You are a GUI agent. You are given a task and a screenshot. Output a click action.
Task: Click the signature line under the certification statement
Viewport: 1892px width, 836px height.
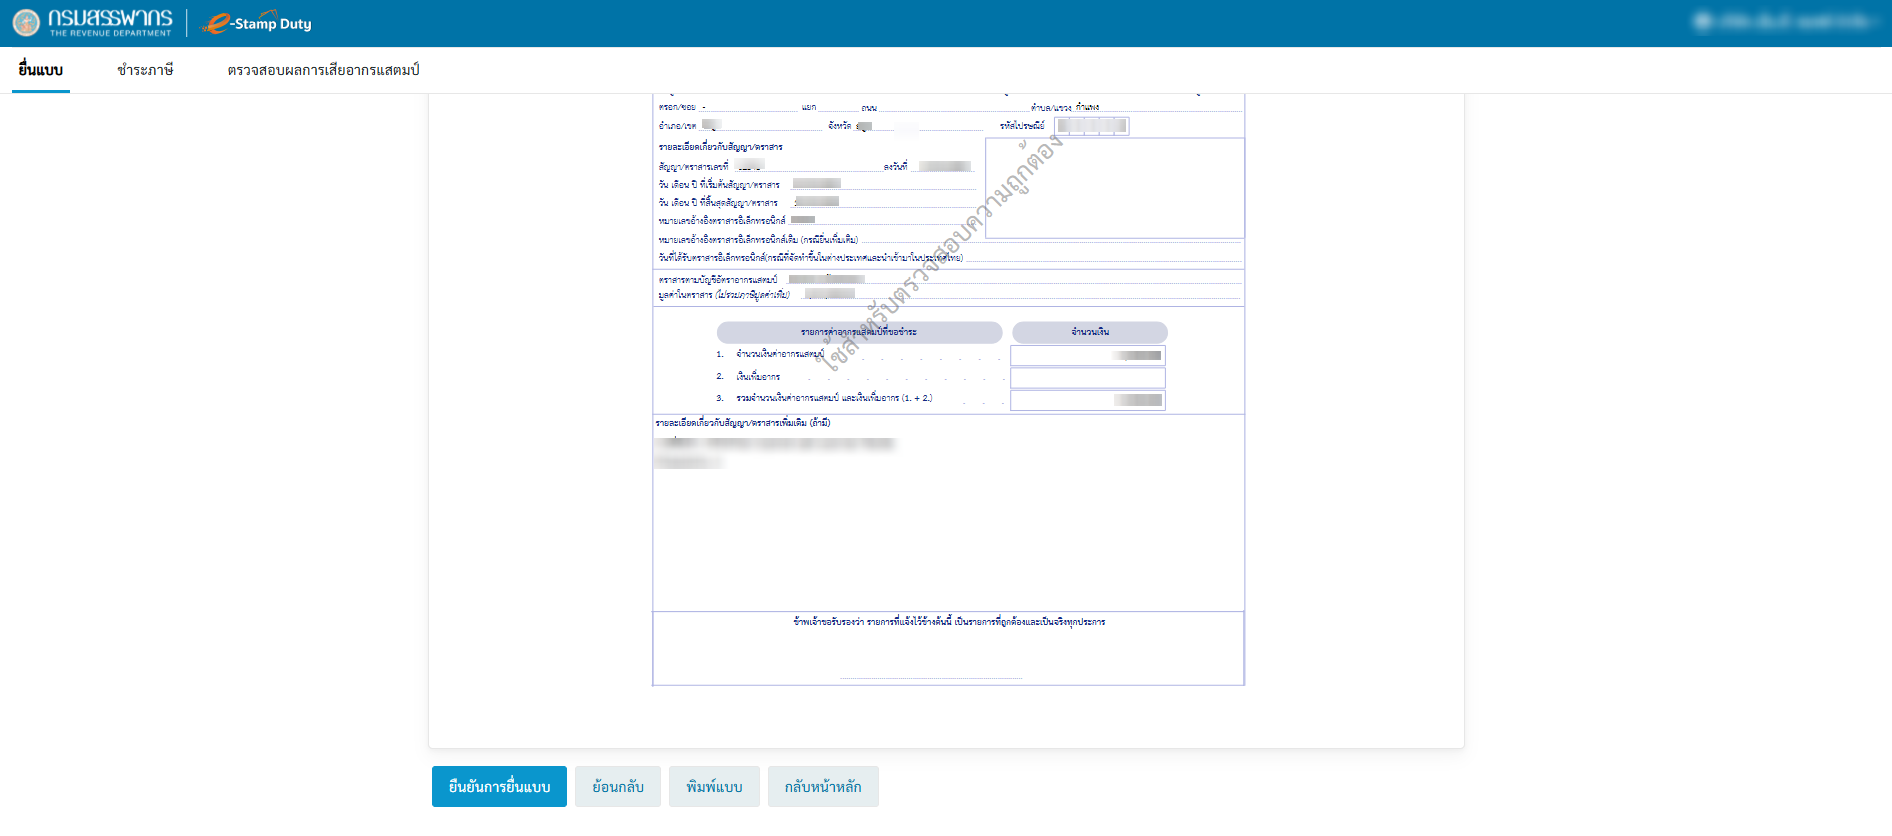930,677
